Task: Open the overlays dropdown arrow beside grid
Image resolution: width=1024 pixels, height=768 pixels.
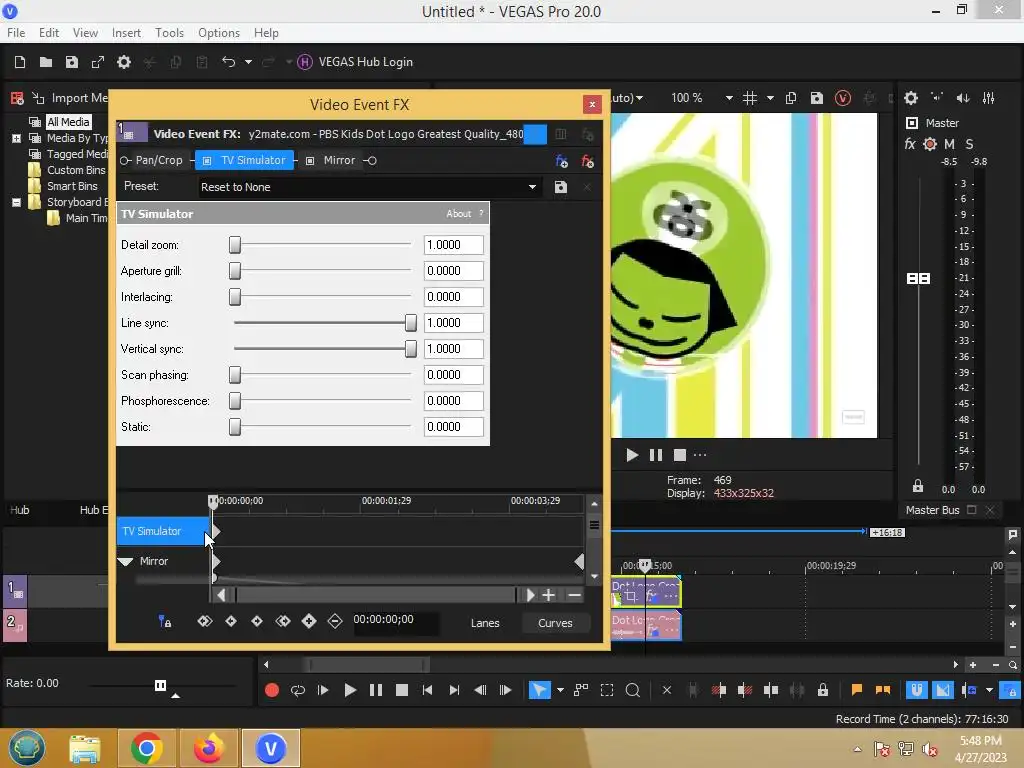Action: 770,98
